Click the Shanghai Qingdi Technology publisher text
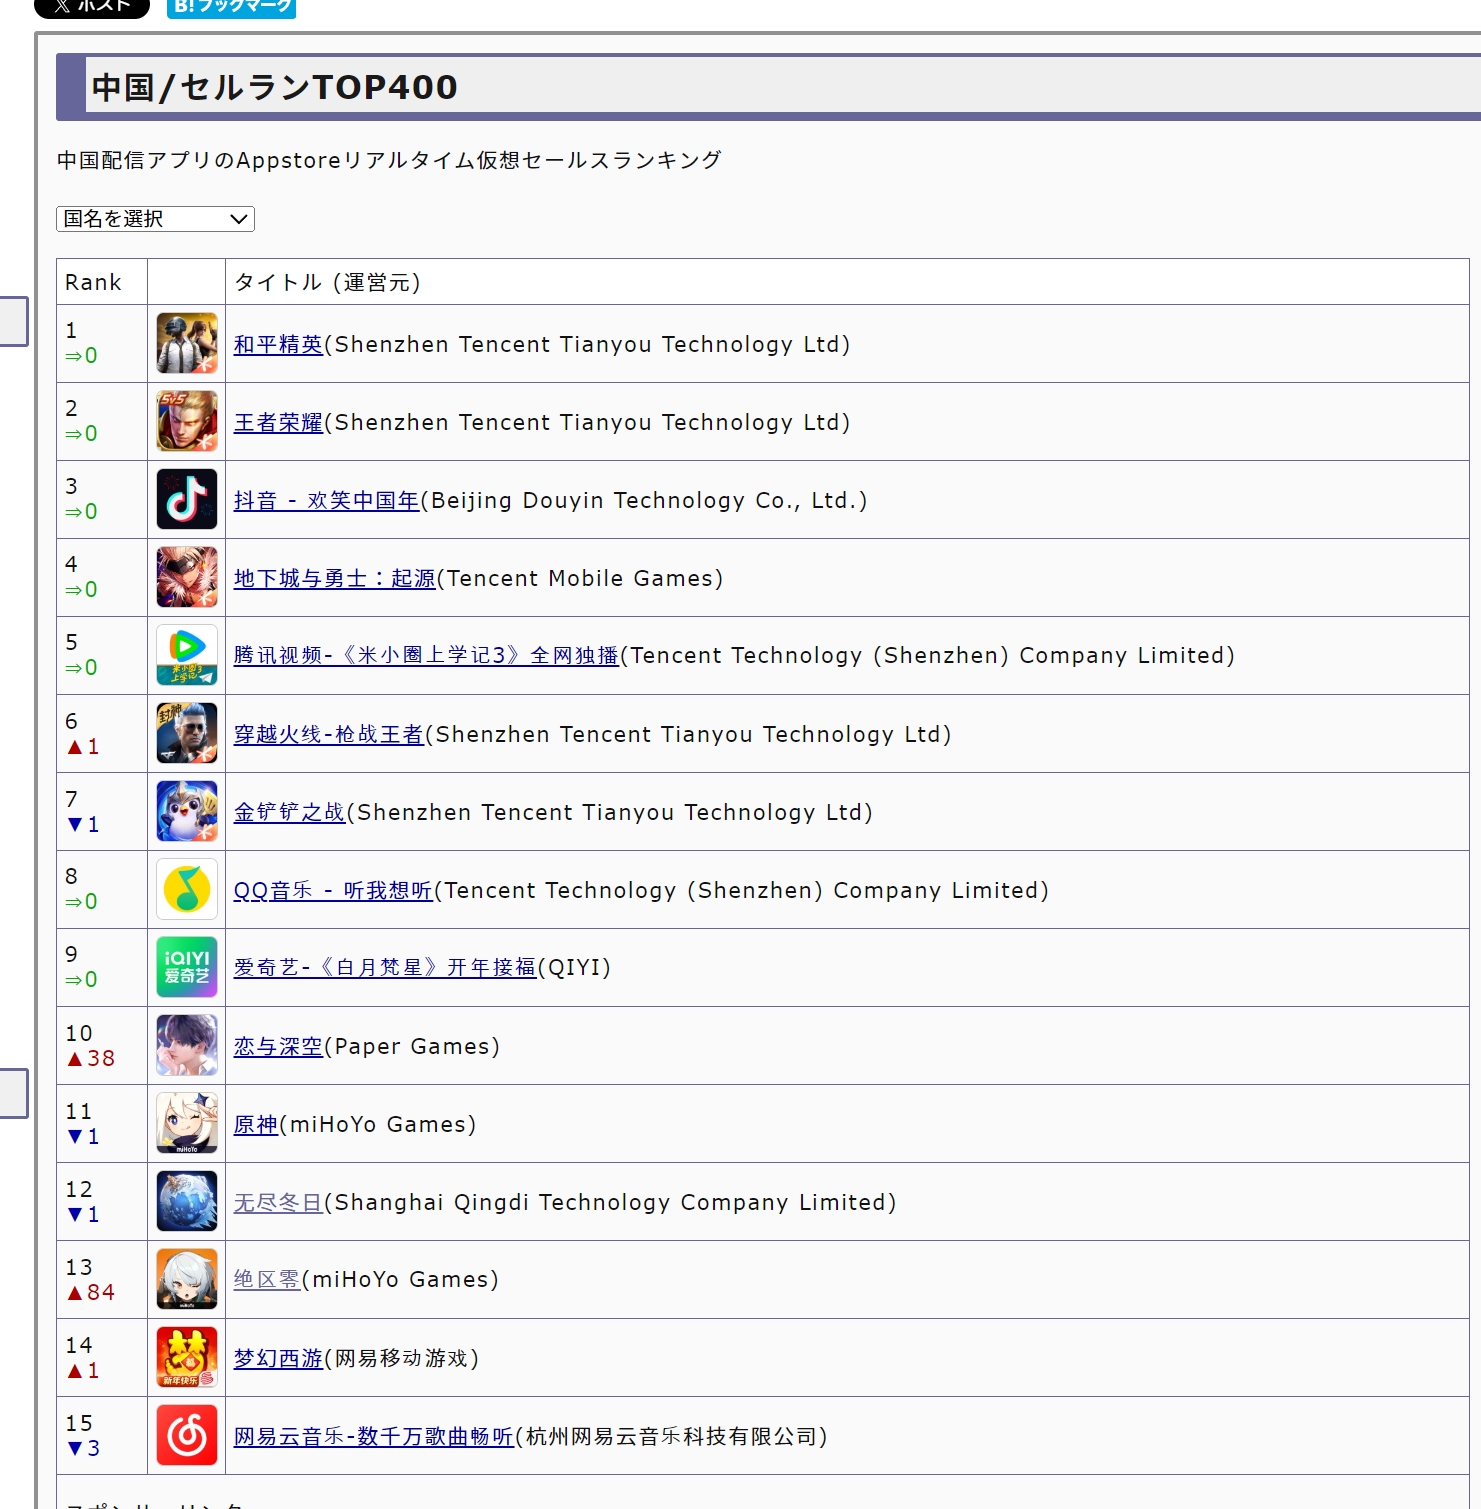 (610, 1203)
